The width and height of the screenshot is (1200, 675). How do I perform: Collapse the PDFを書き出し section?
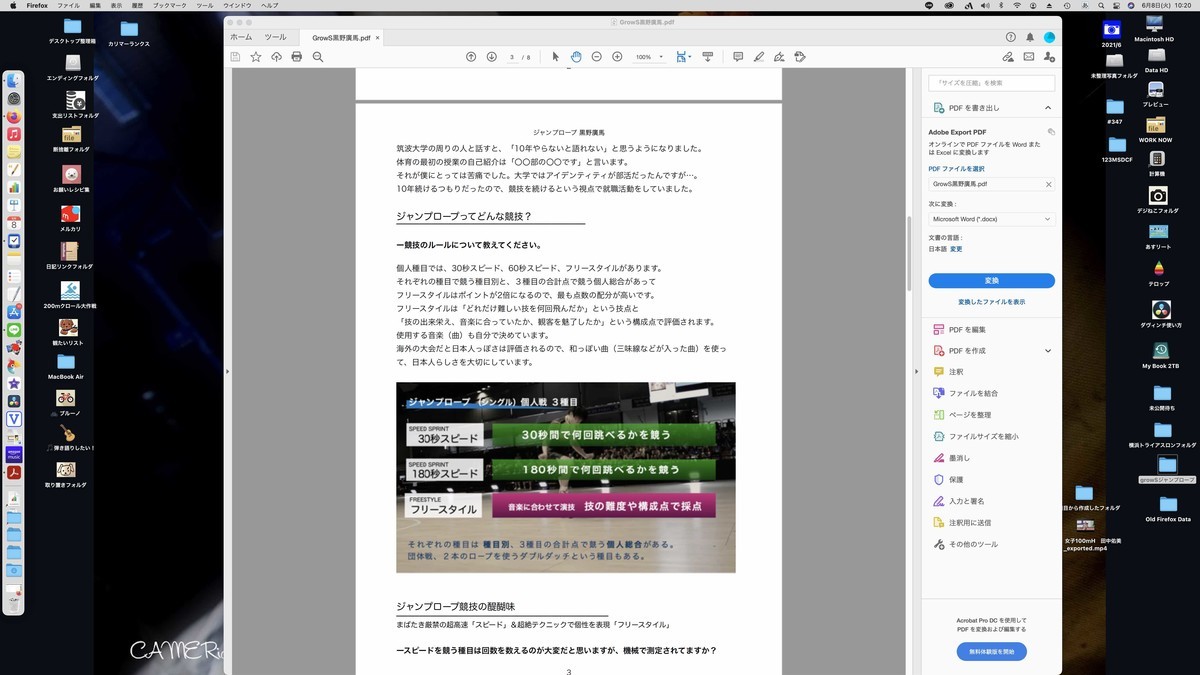(1048, 107)
